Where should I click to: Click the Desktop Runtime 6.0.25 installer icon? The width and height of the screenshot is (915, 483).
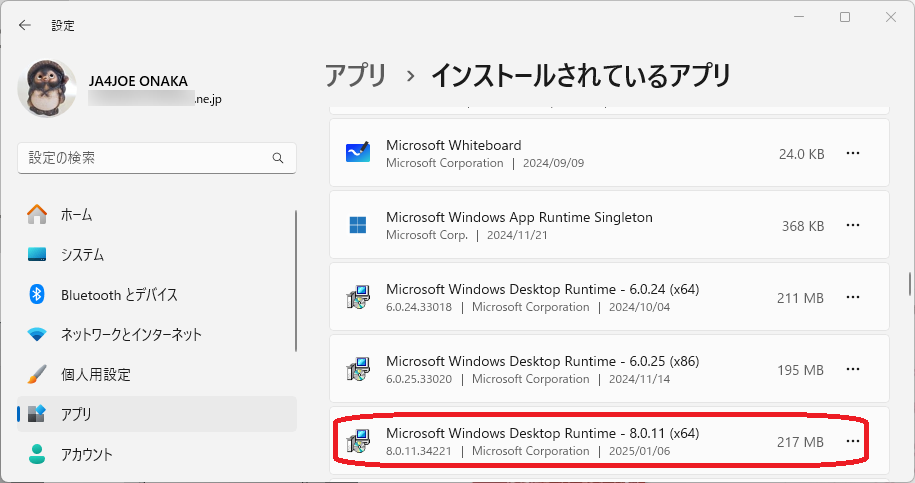(358, 369)
